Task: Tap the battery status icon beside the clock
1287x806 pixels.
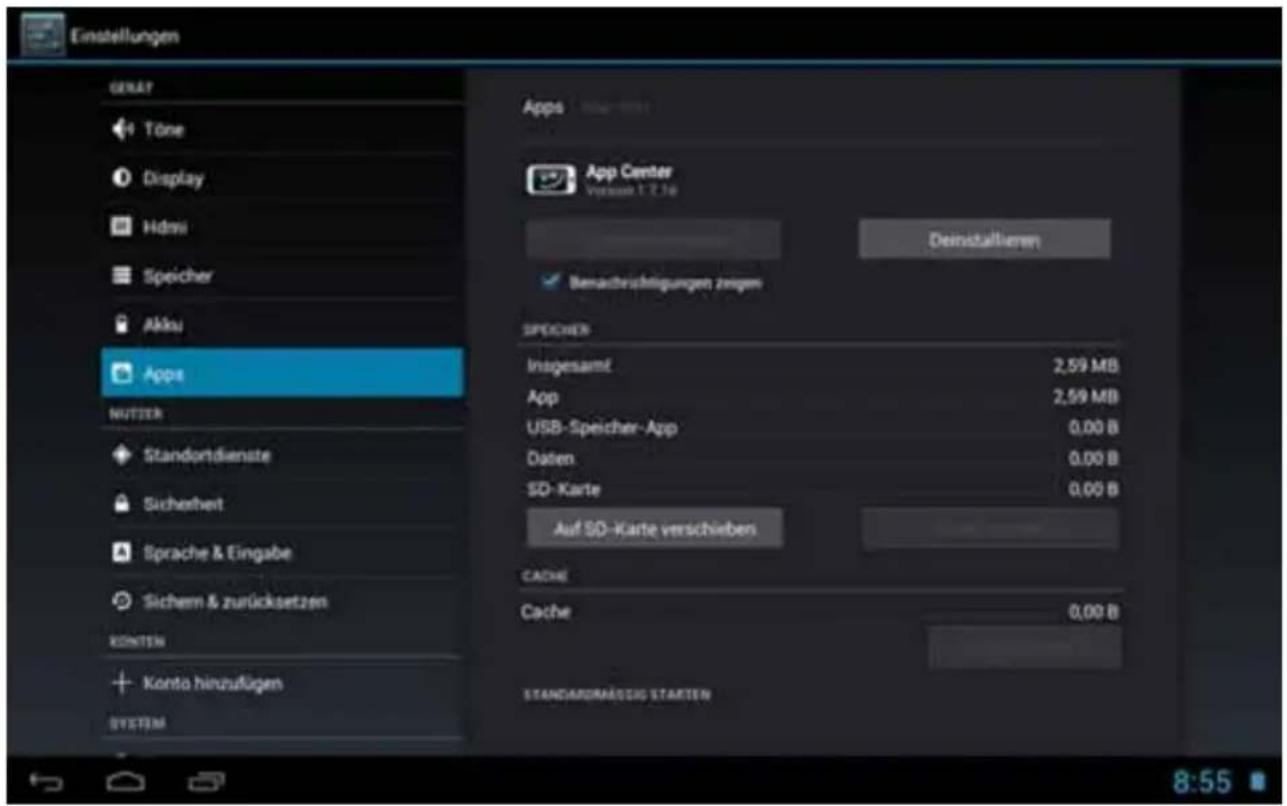Action: [1258, 781]
